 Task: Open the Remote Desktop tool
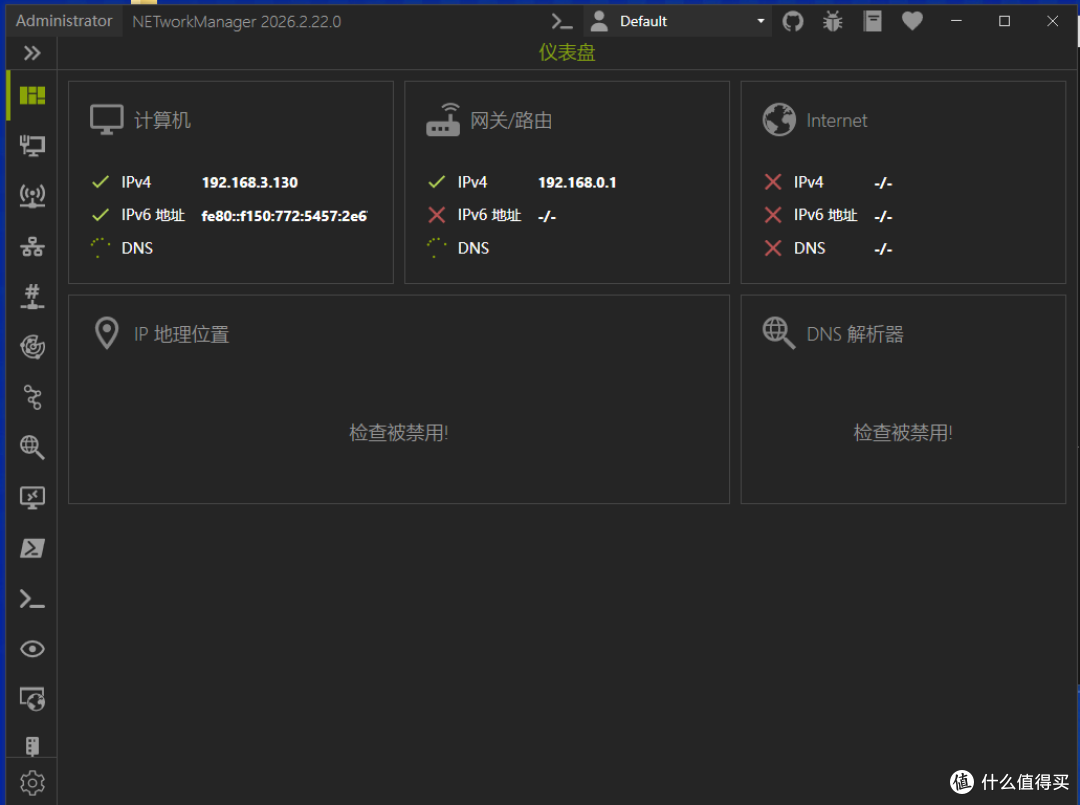[x=32, y=497]
